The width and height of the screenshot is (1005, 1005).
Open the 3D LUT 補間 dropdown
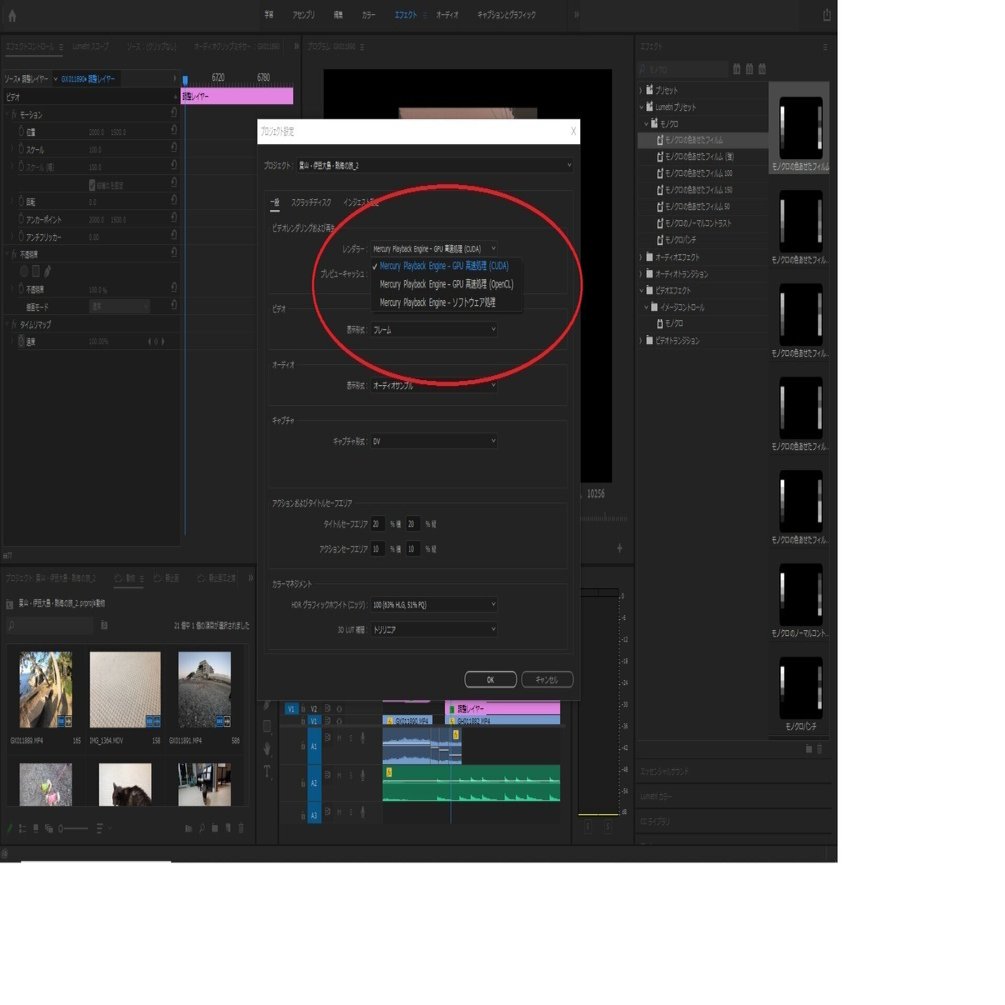[x=433, y=630]
